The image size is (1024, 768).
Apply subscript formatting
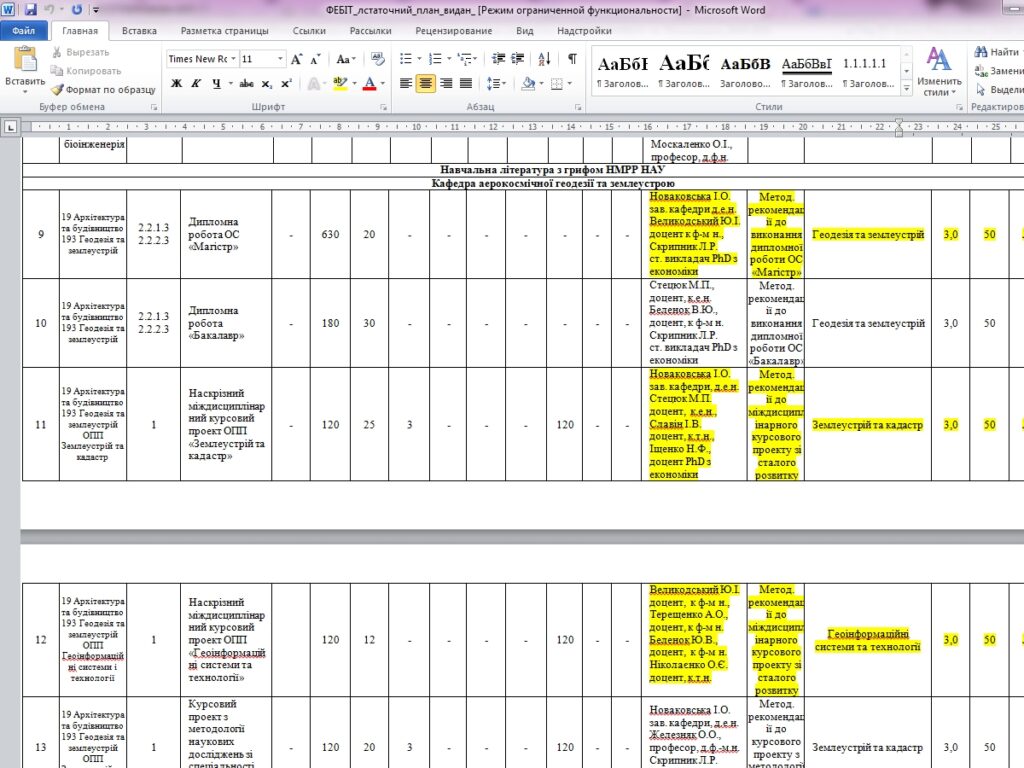[267, 84]
